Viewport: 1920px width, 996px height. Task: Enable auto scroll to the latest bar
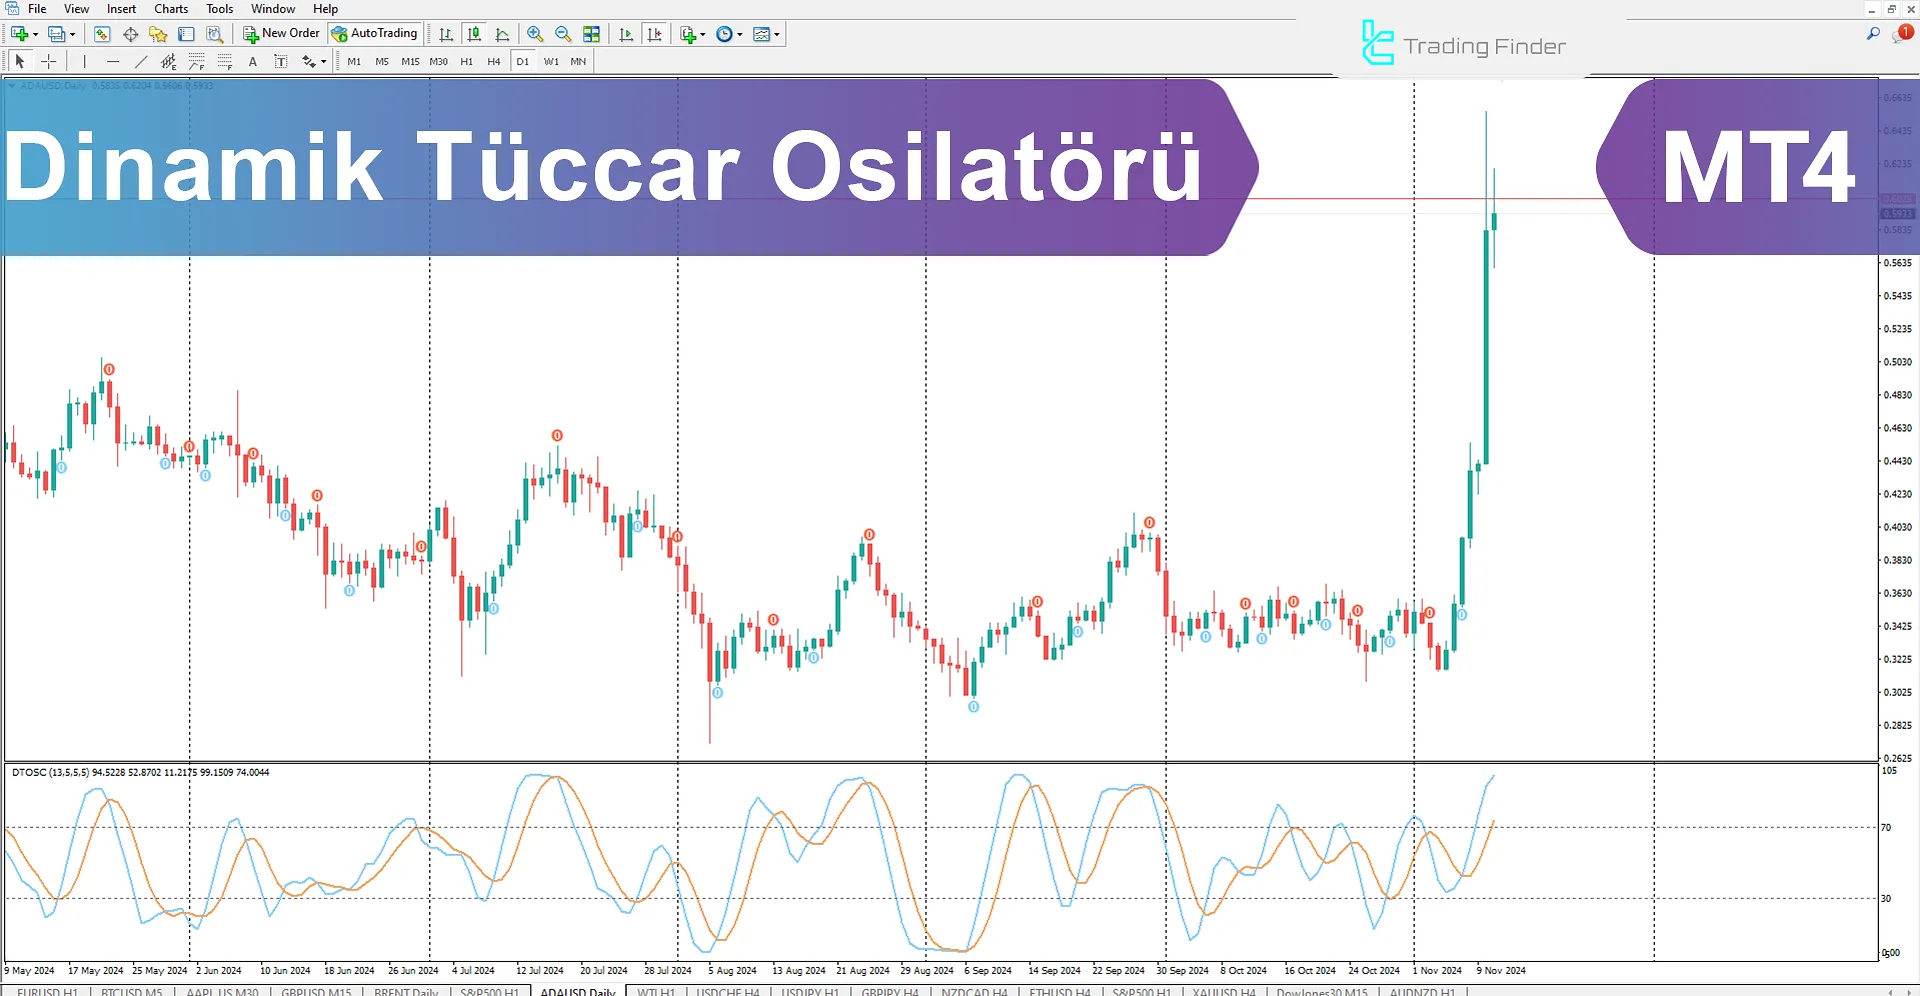(627, 33)
